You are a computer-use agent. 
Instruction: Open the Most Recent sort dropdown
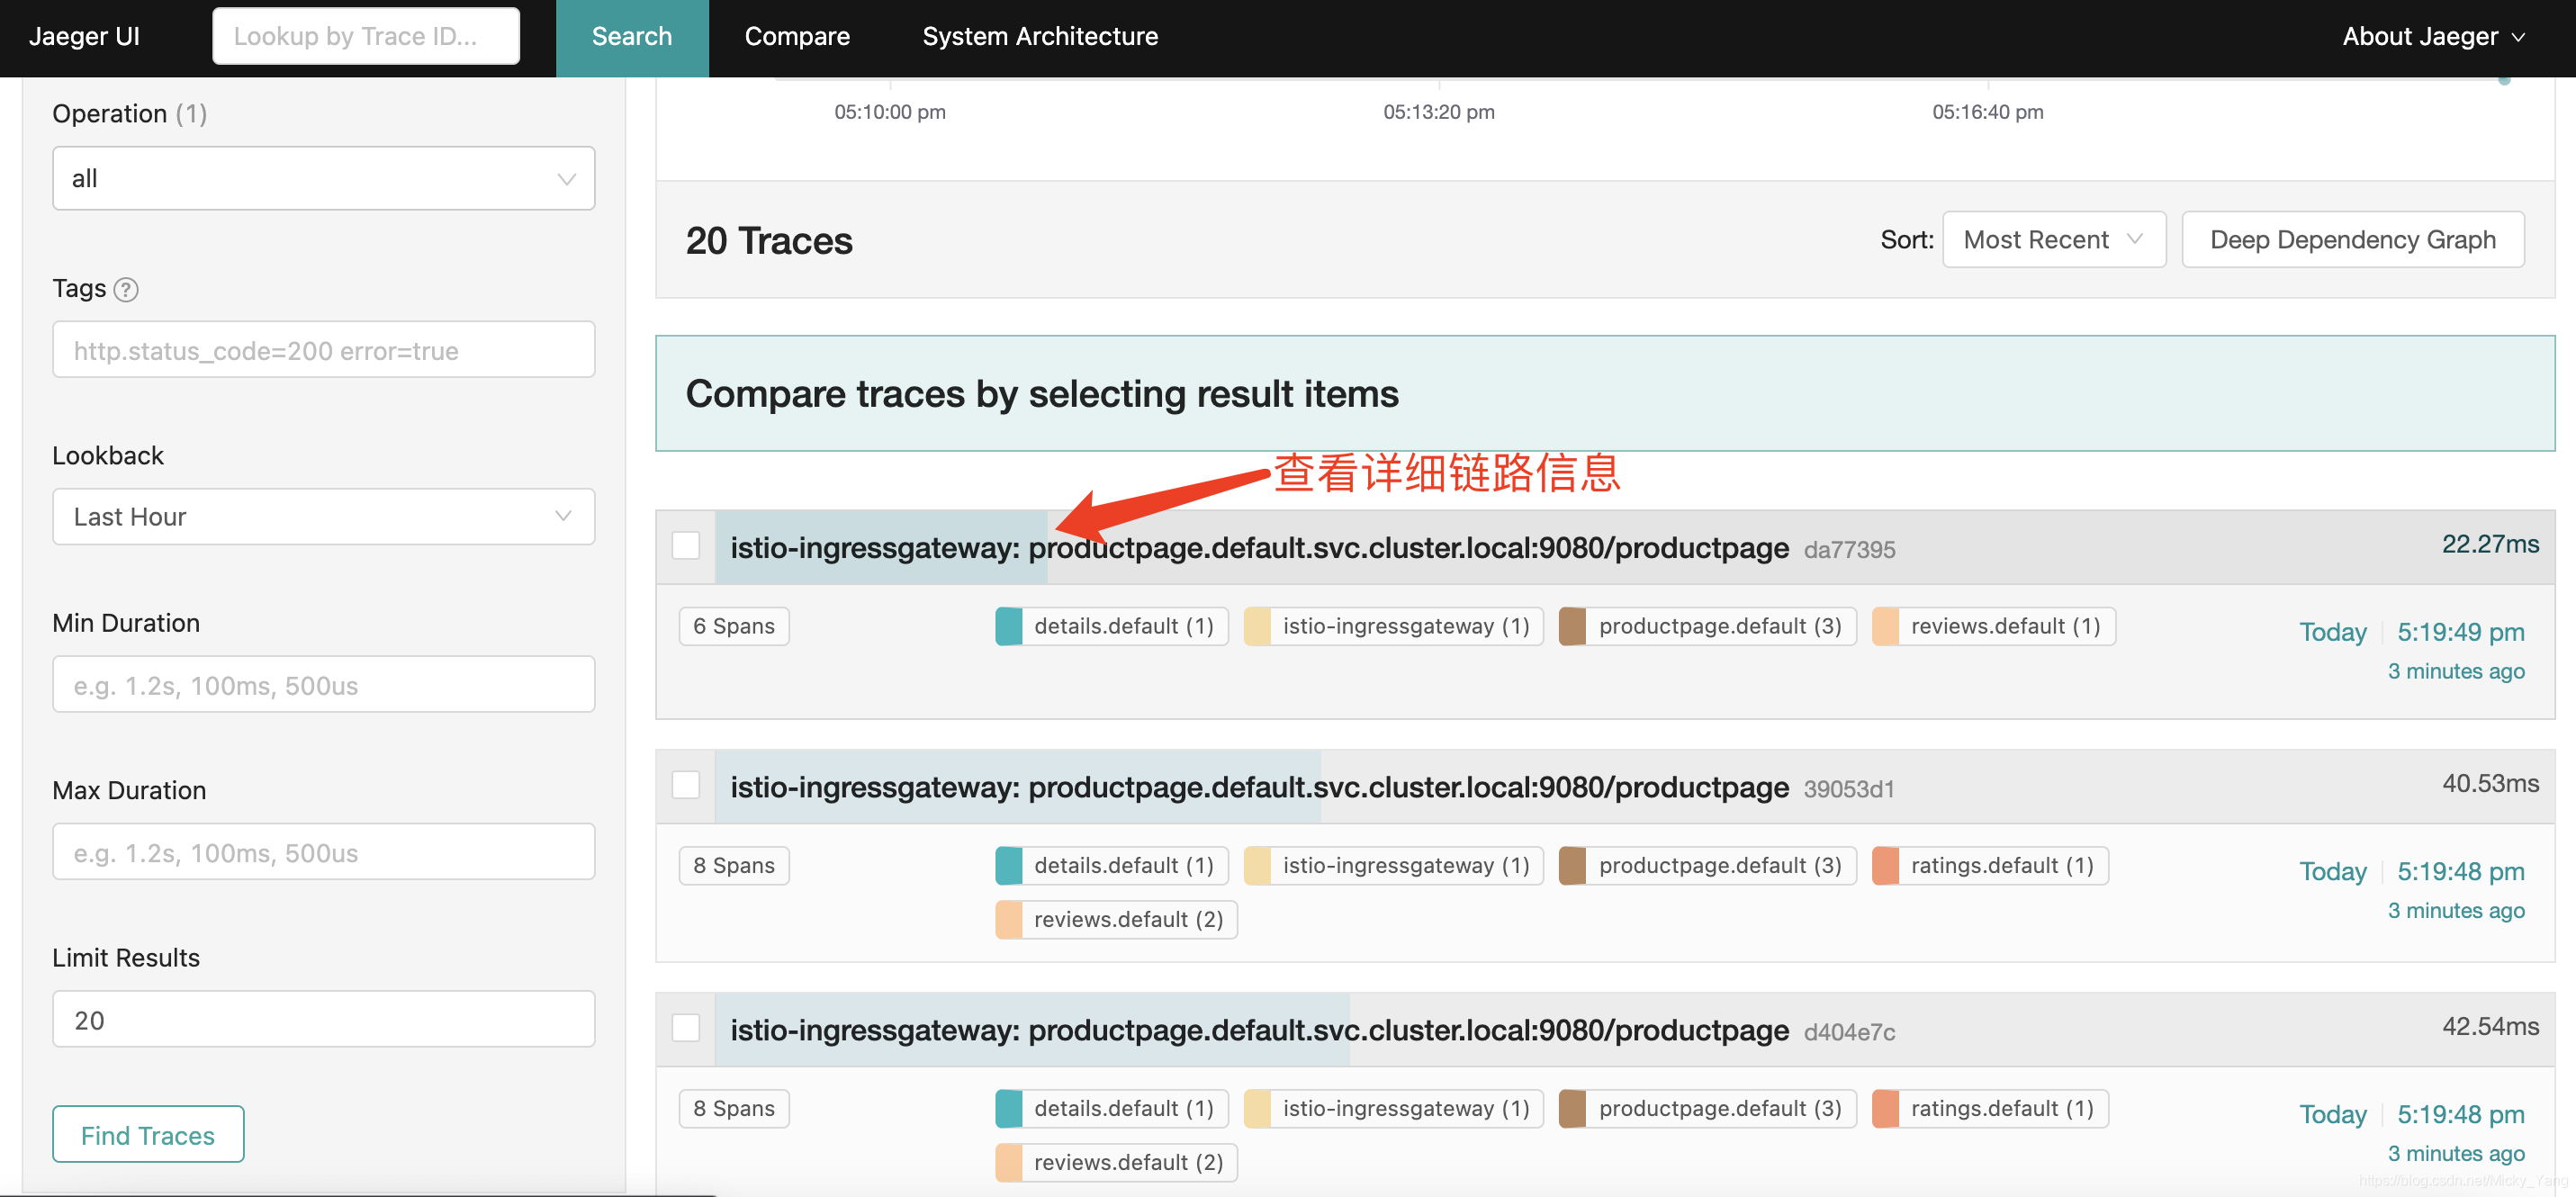pyautogui.click(x=2053, y=240)
